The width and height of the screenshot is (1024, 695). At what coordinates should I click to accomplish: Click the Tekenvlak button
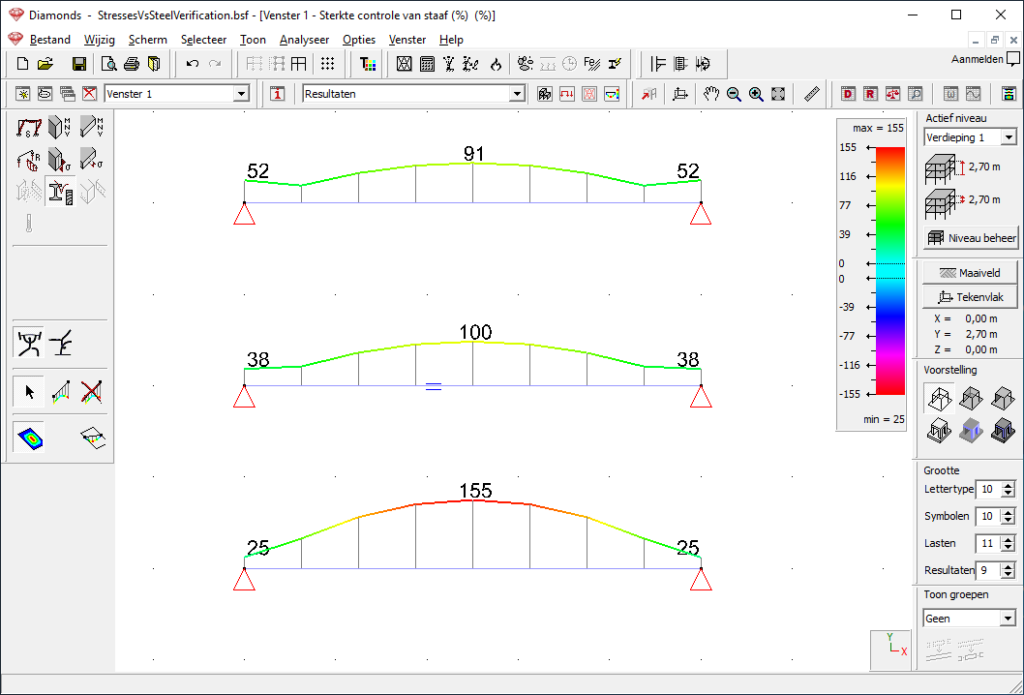(x=971, y=297)
